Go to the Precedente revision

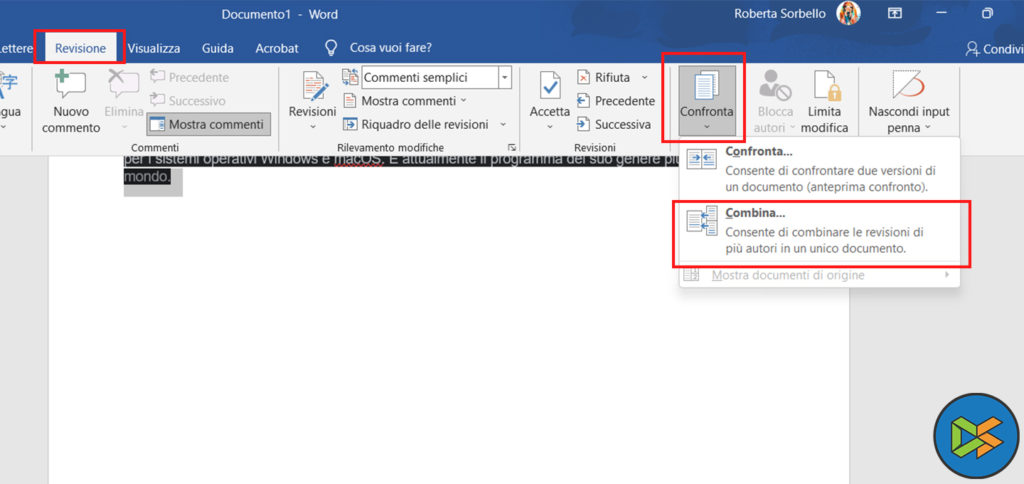[616, 101]
